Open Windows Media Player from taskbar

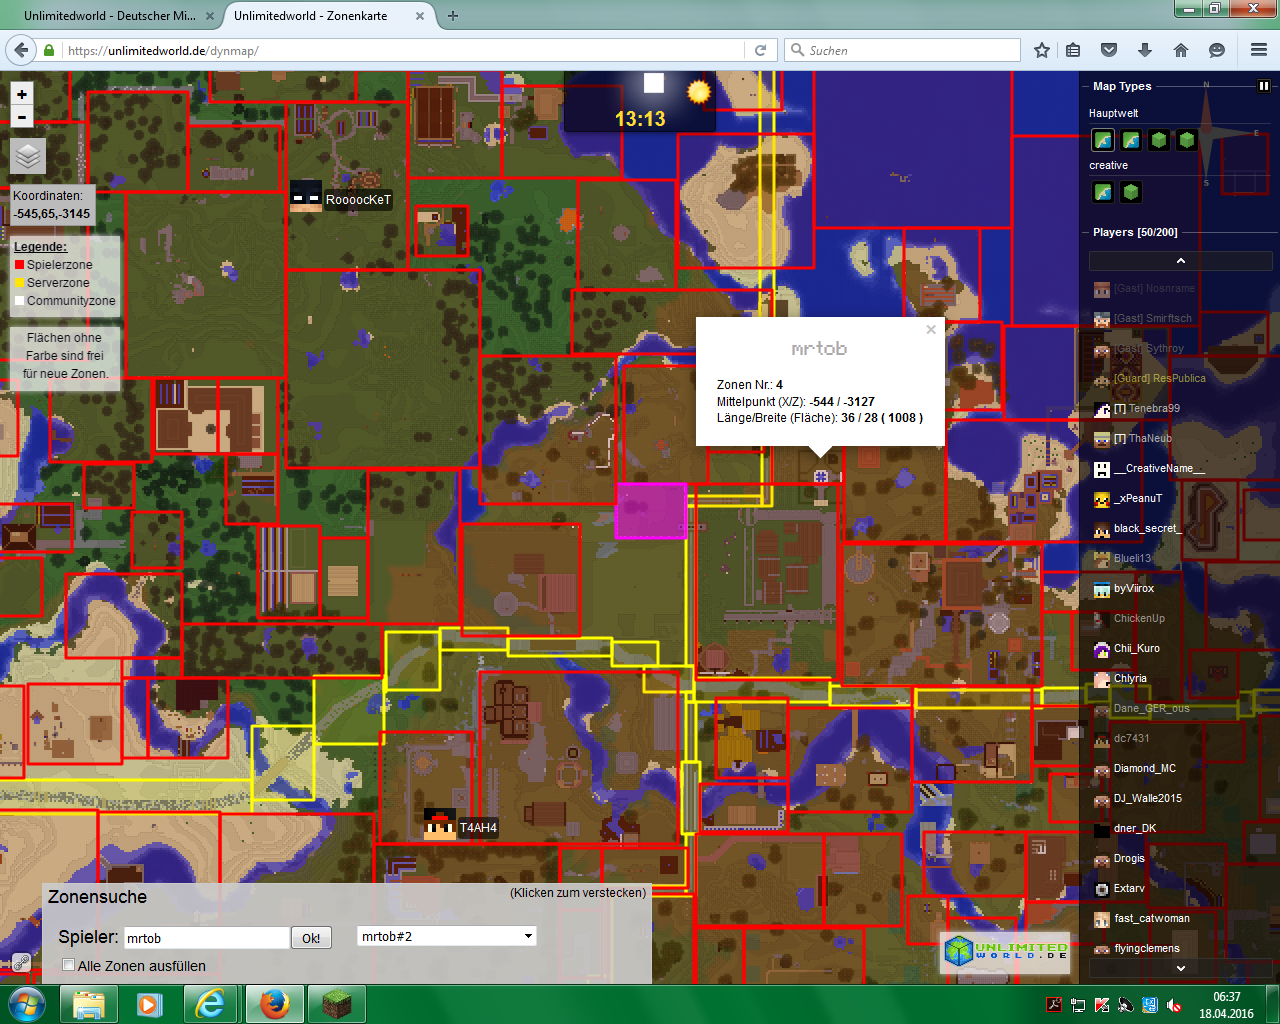point(150,1004)
